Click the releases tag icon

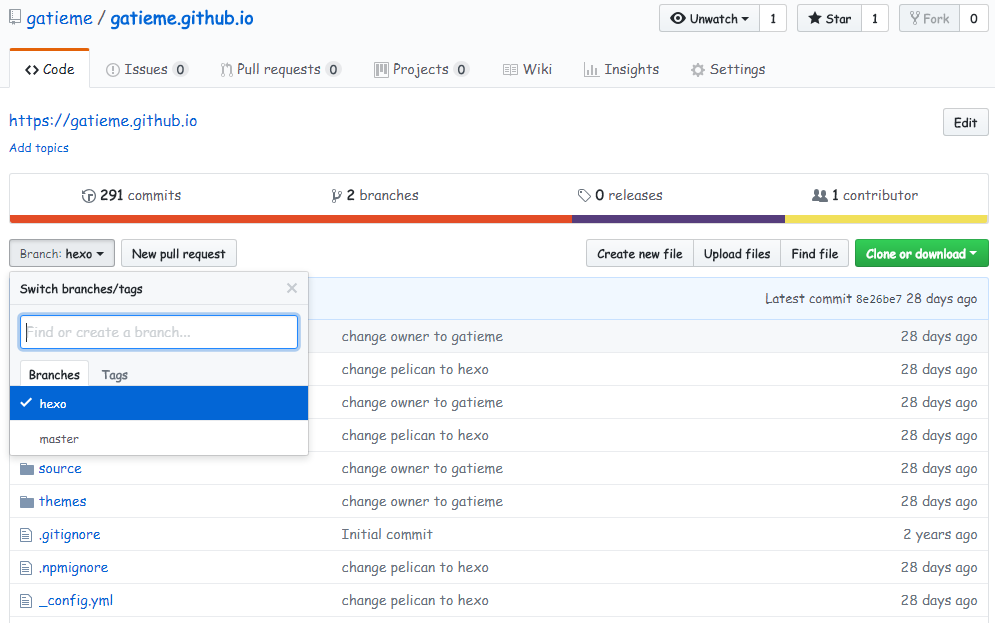584,196
